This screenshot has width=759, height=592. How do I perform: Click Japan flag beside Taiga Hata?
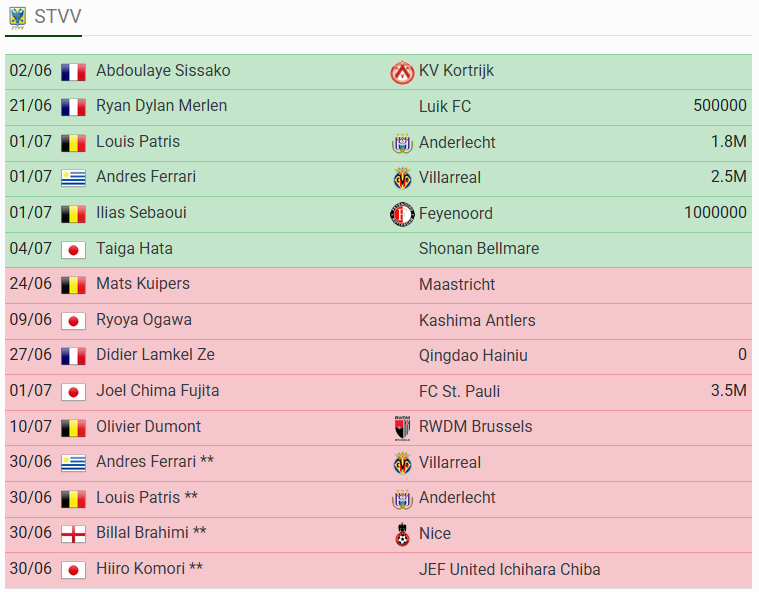pos(74,250)
